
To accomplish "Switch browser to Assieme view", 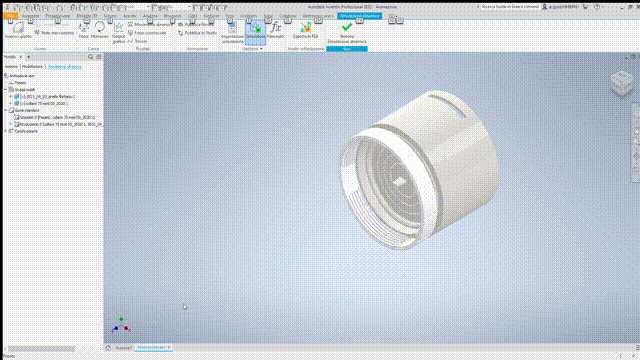I will 11,67.
